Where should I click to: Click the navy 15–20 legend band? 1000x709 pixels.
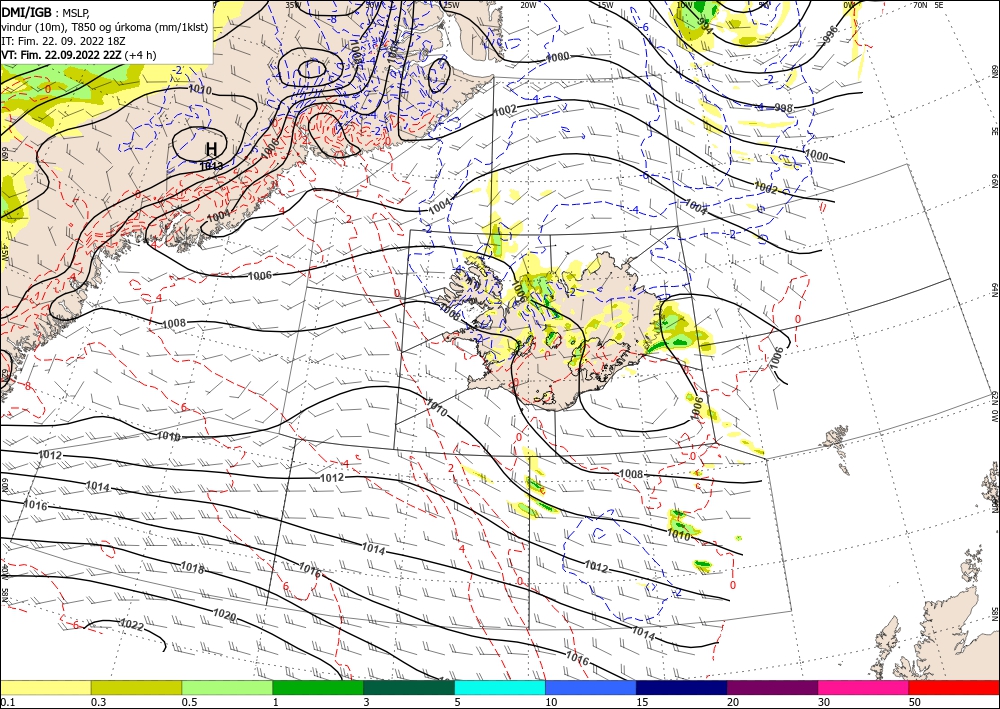tap(682, 687)
